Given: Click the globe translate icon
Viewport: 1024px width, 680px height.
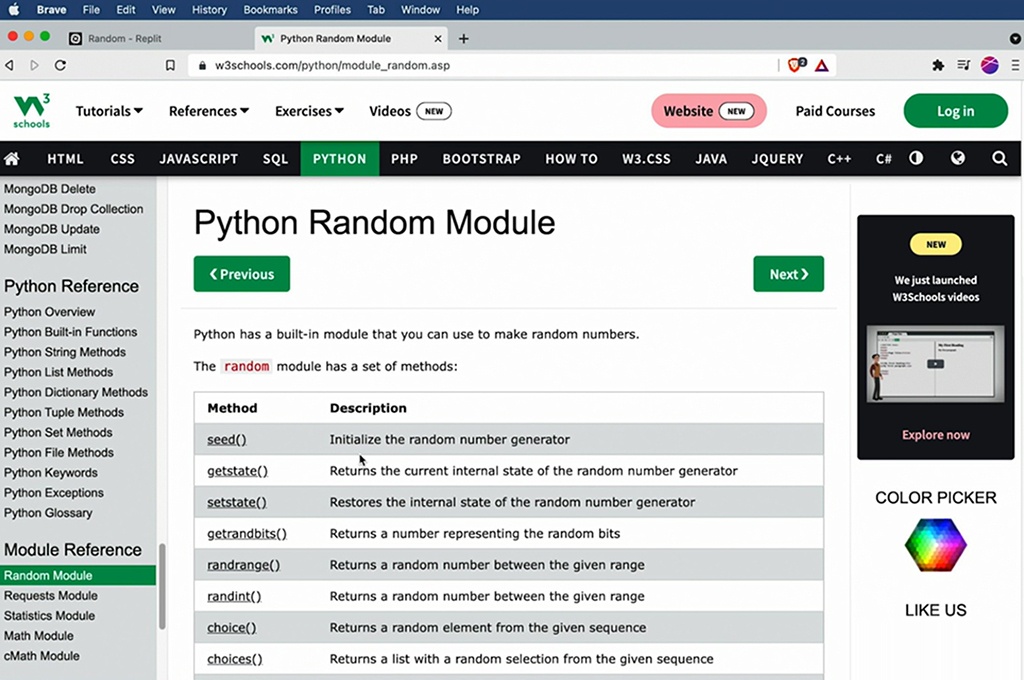Looking at the screenshot, I should (x=957, y=159).
